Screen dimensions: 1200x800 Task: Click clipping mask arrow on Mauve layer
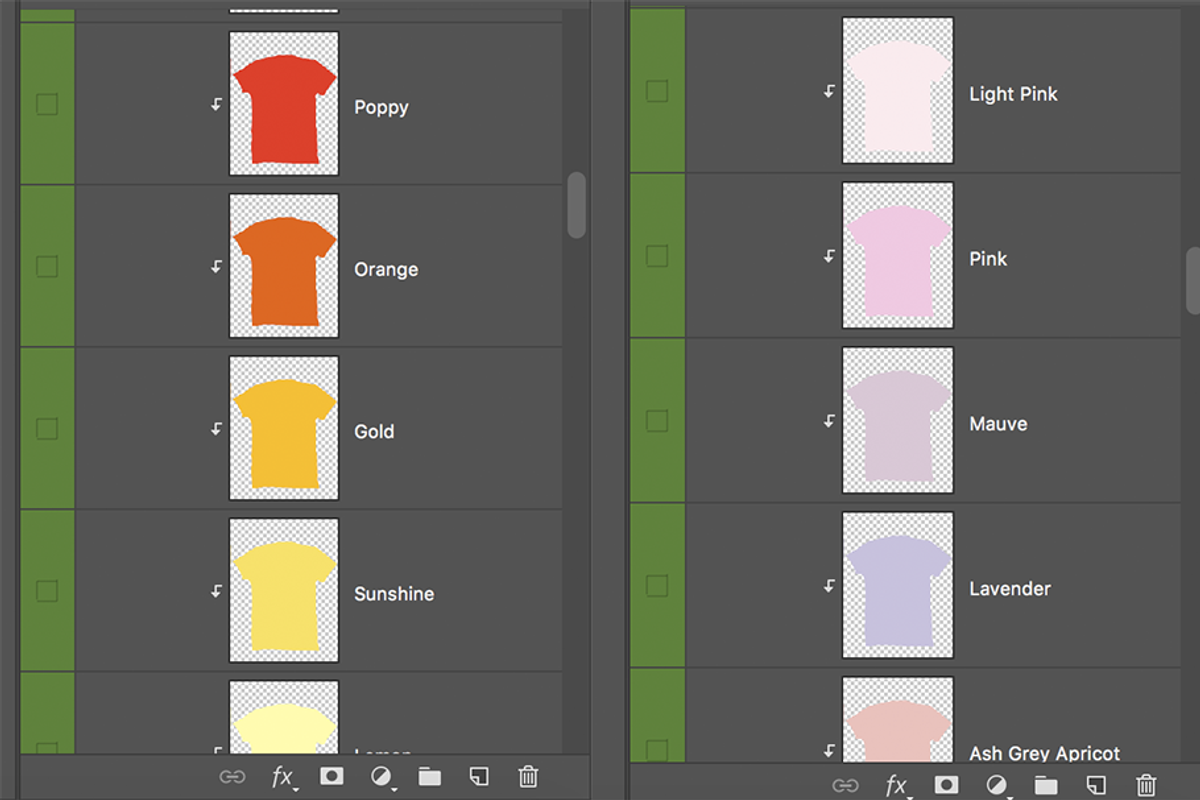tap(829, 421)
